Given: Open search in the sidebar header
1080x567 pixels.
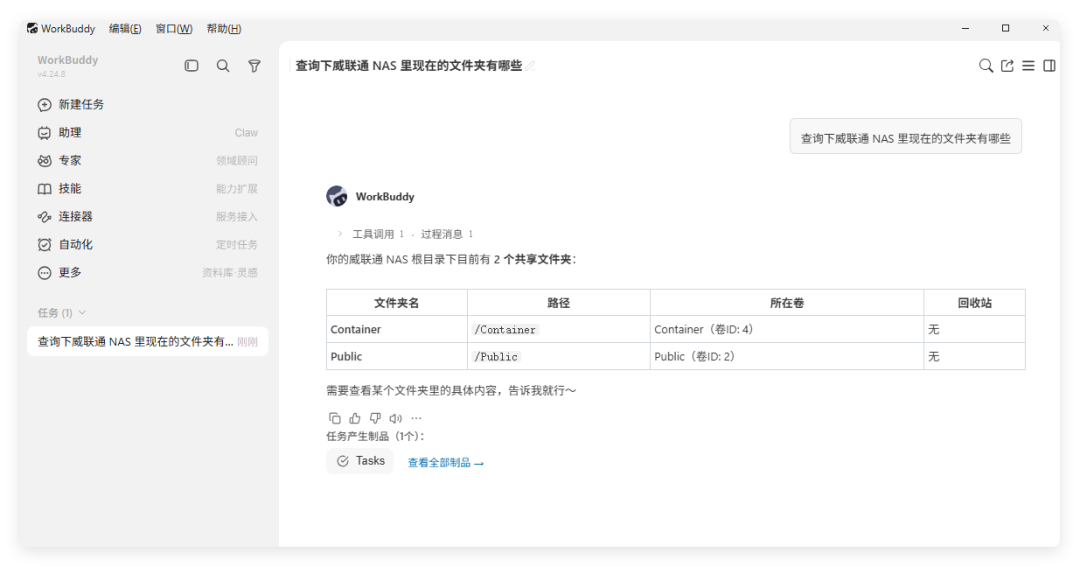Looking at the screenshot, I should 223,65.
